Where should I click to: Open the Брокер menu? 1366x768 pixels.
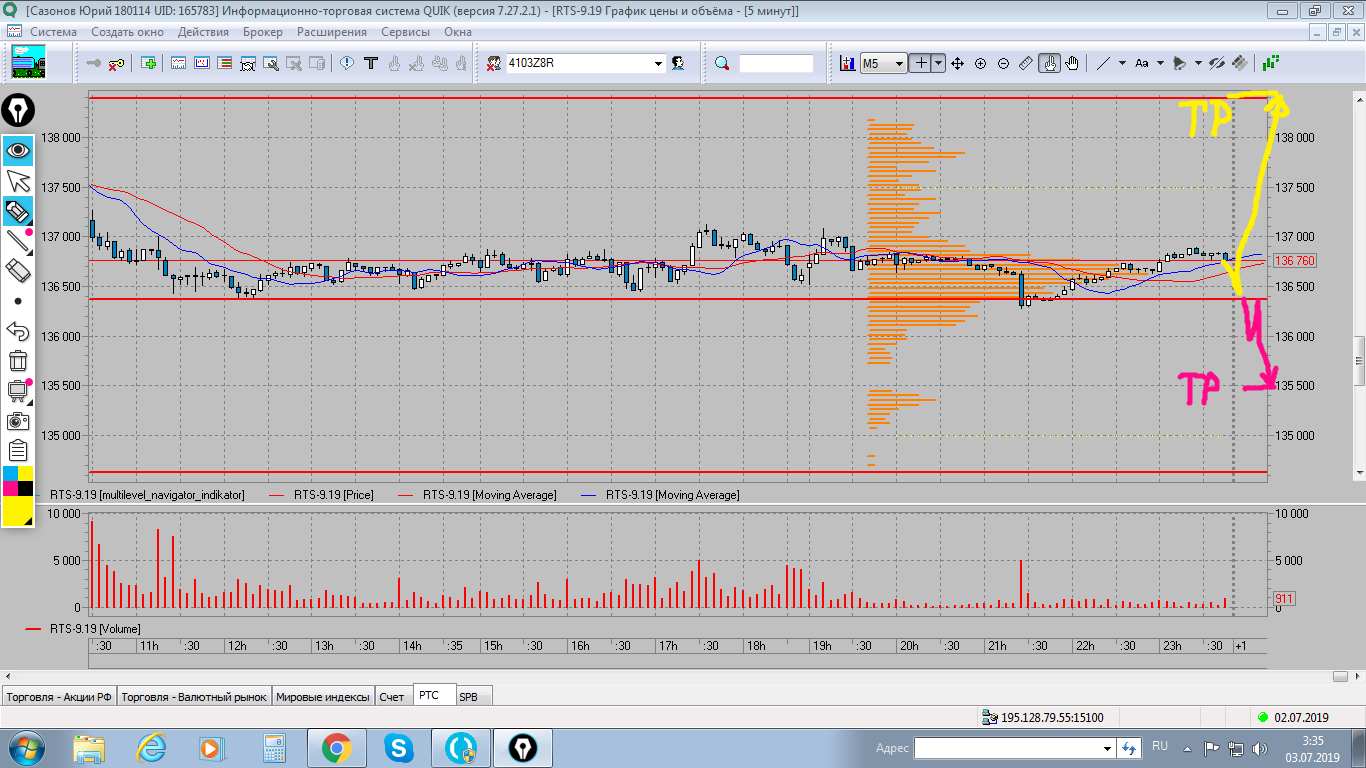coord(263,31)
